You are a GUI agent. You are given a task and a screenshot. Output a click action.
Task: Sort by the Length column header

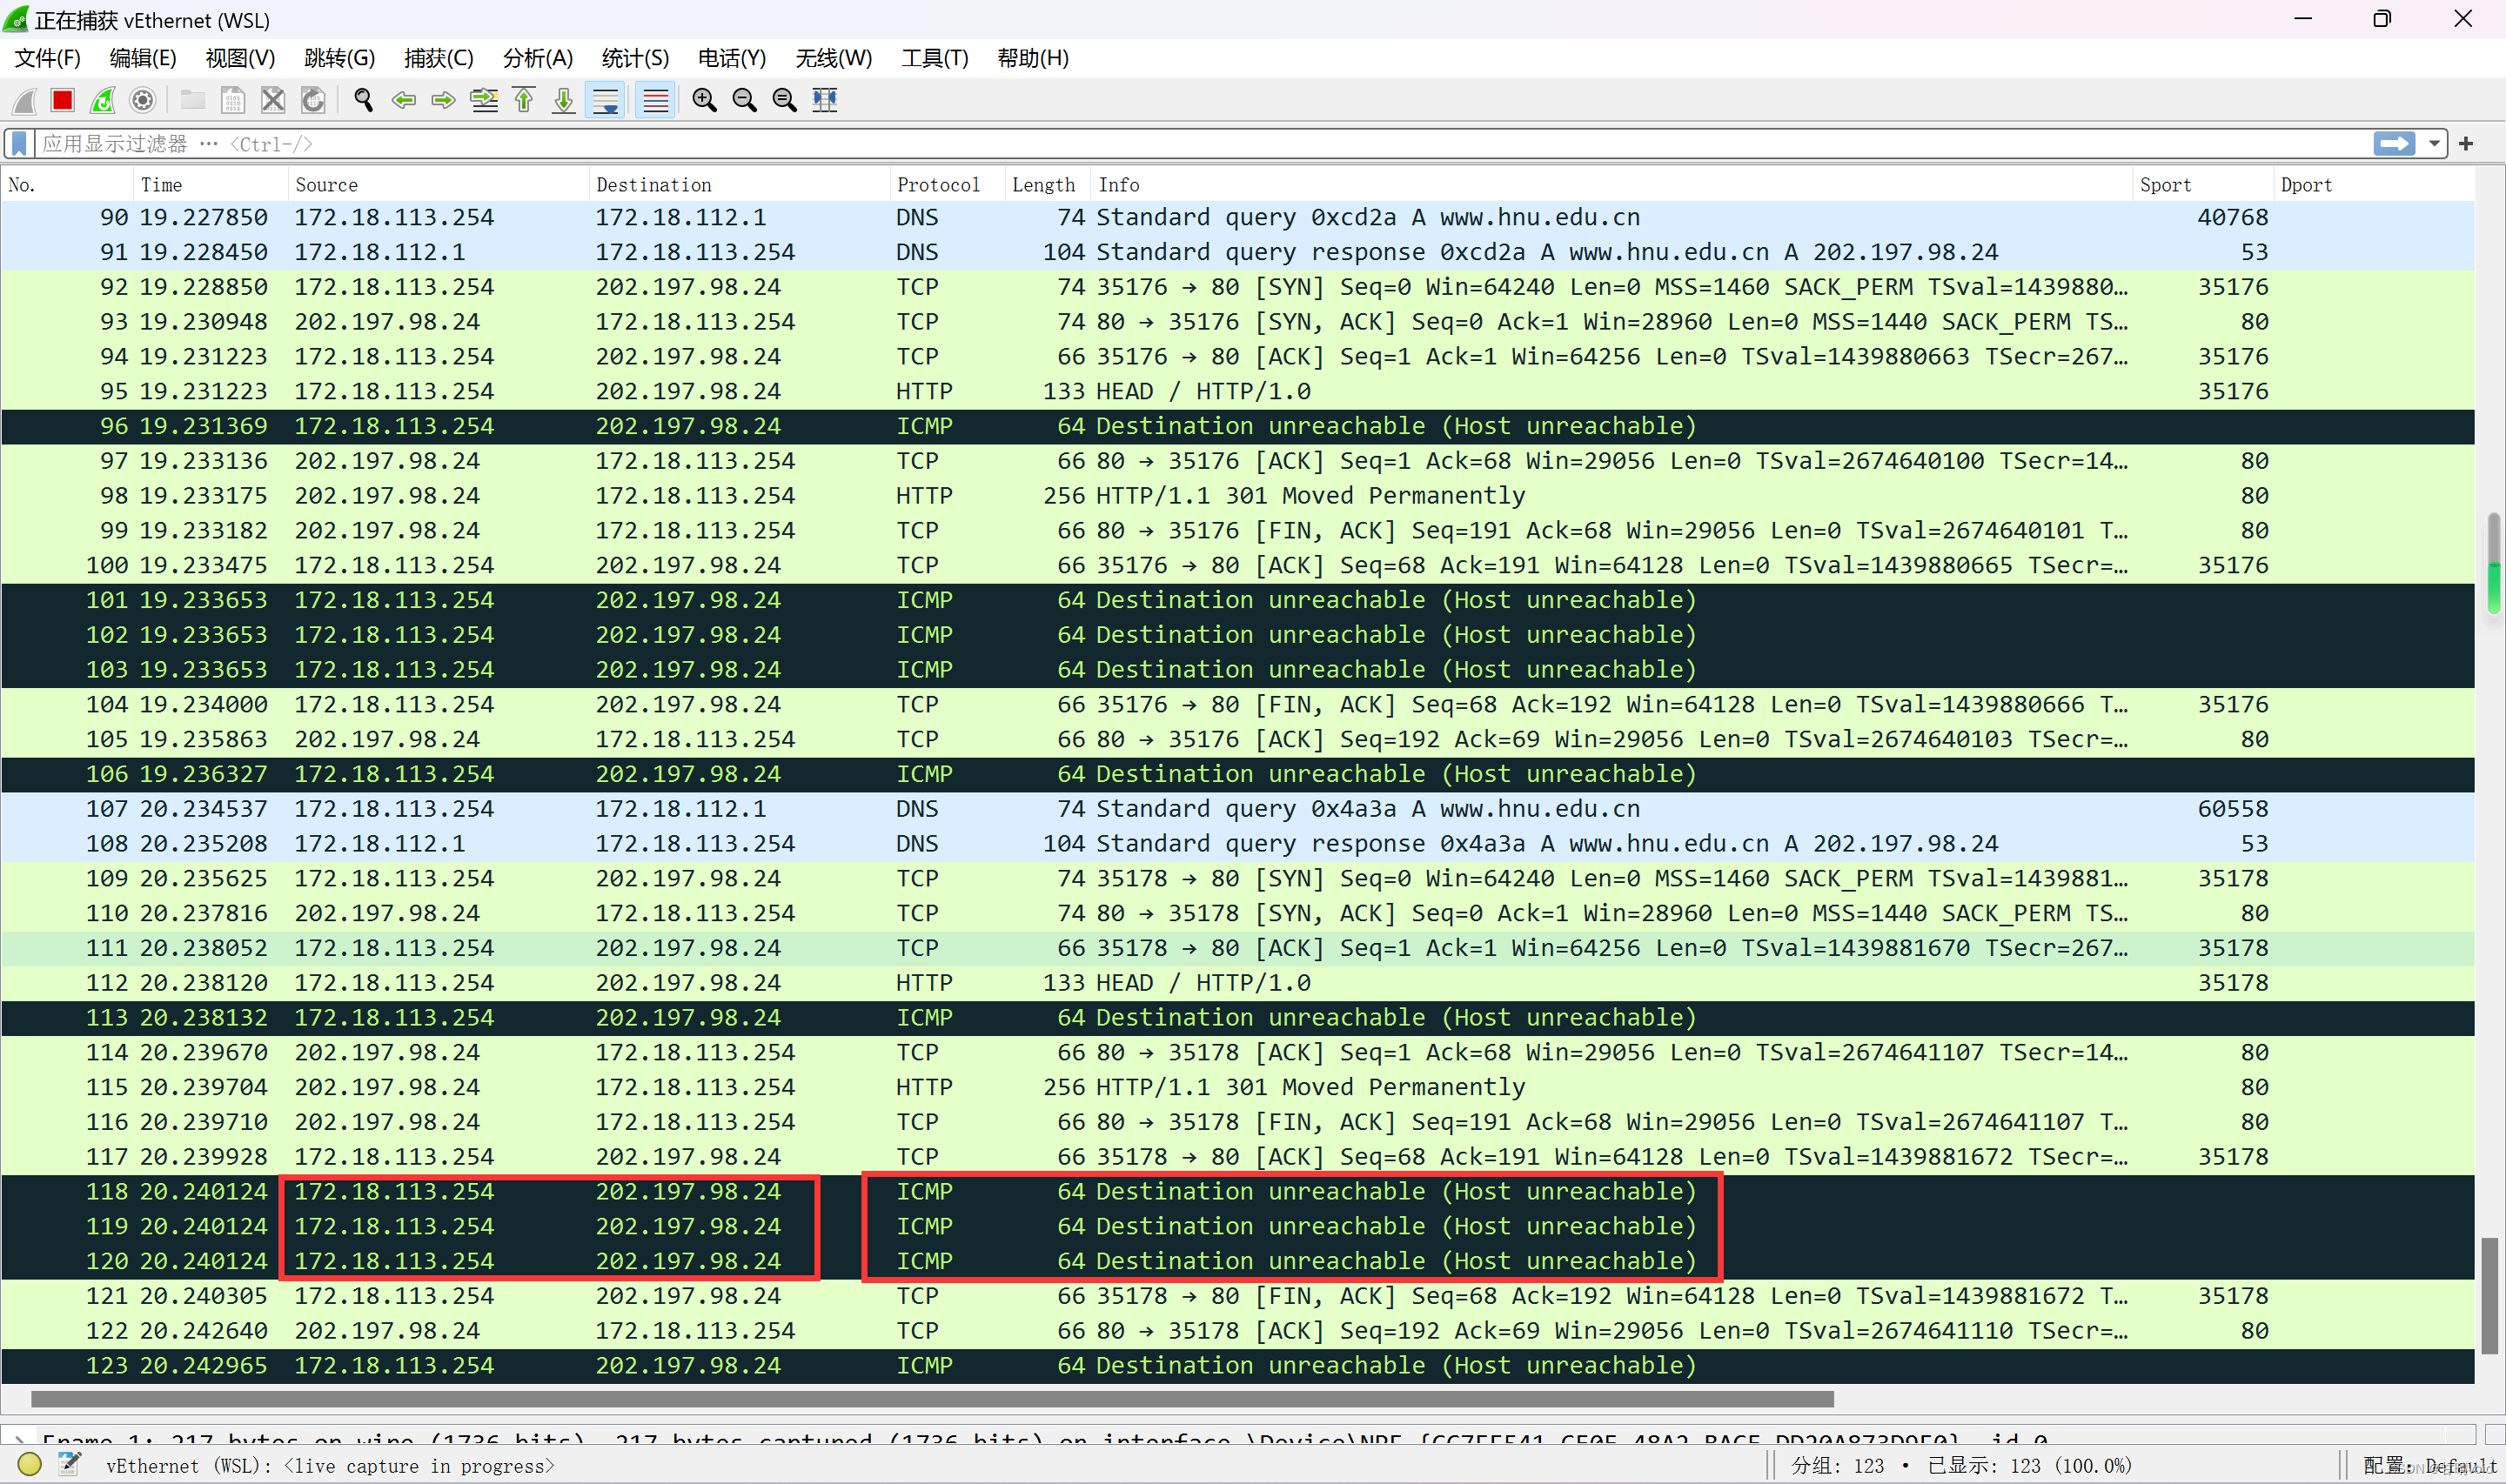[1047, 185]
